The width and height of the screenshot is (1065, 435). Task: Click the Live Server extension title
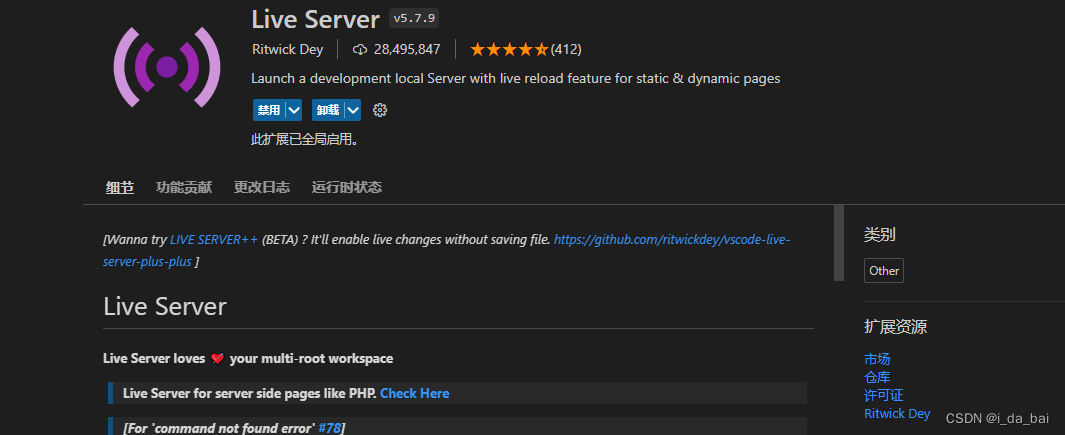(315, 19)
